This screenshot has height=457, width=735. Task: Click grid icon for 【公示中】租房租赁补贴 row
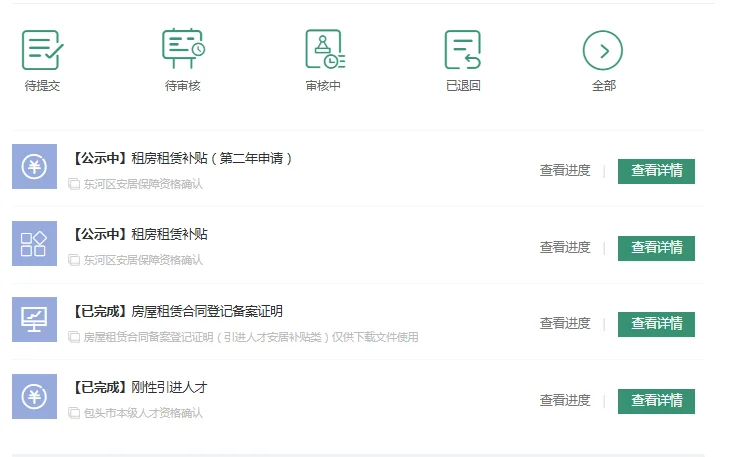(34, 243)
